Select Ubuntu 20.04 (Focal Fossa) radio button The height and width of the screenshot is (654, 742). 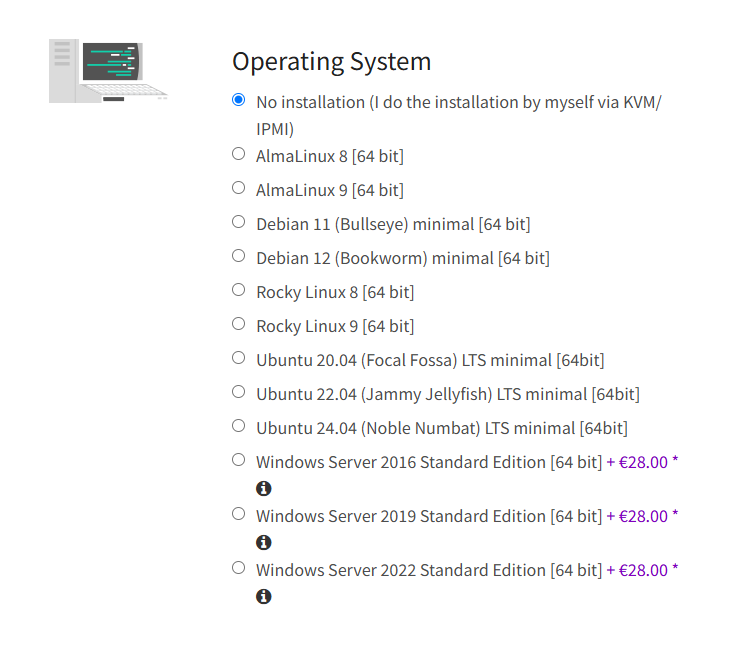[238, 358]
